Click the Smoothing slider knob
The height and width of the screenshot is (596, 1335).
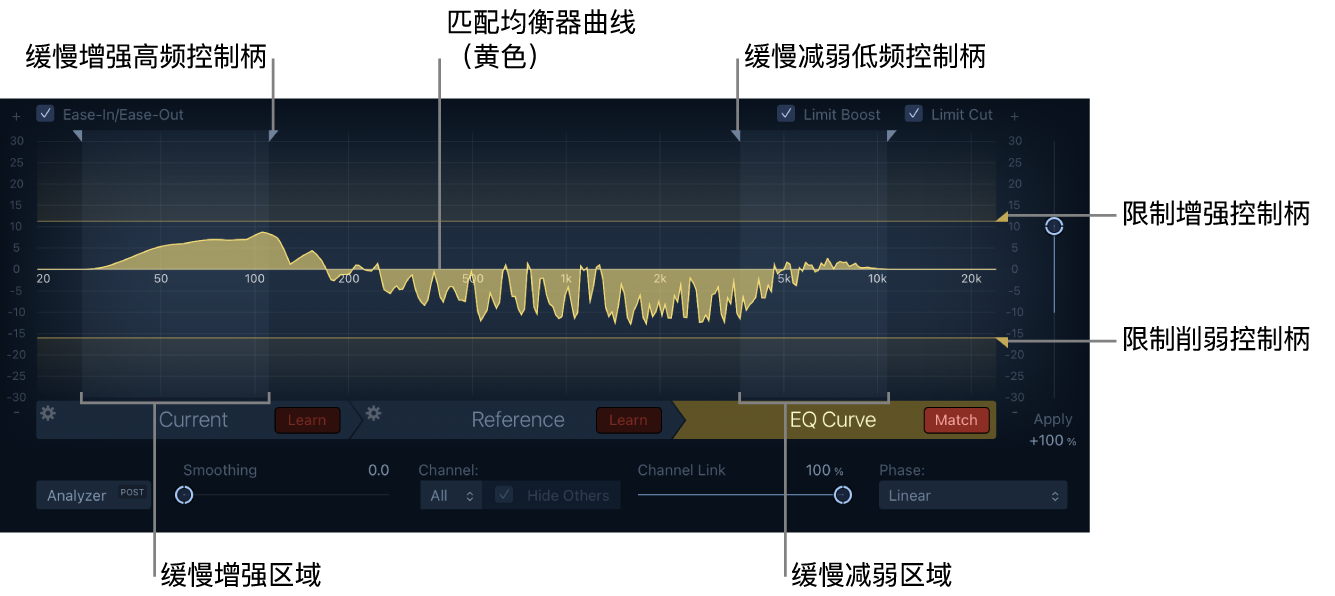(184, 495)
